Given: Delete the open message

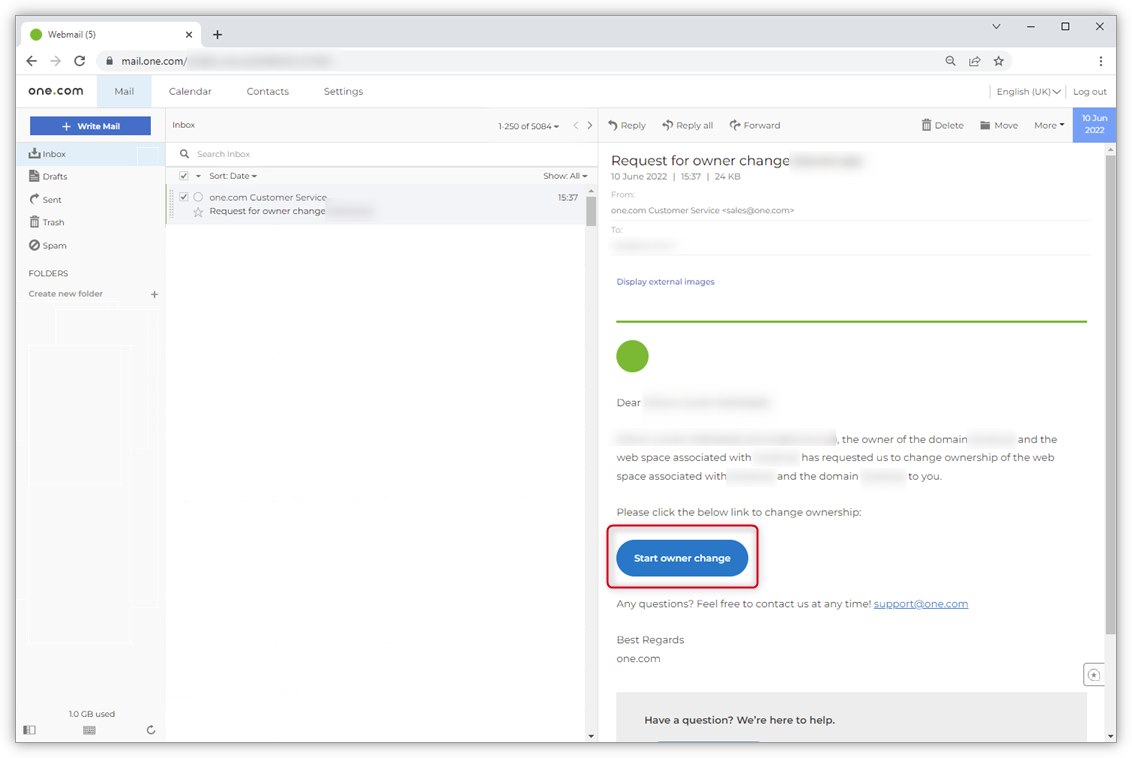Looking at the screenshot, I should [942, 125].
